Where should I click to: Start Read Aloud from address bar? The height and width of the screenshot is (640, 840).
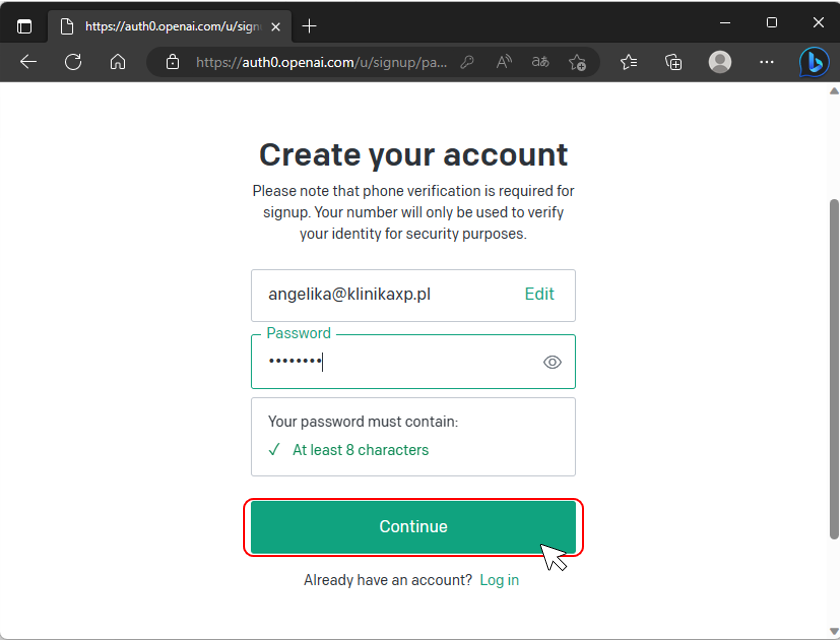[x=504, y=62]
